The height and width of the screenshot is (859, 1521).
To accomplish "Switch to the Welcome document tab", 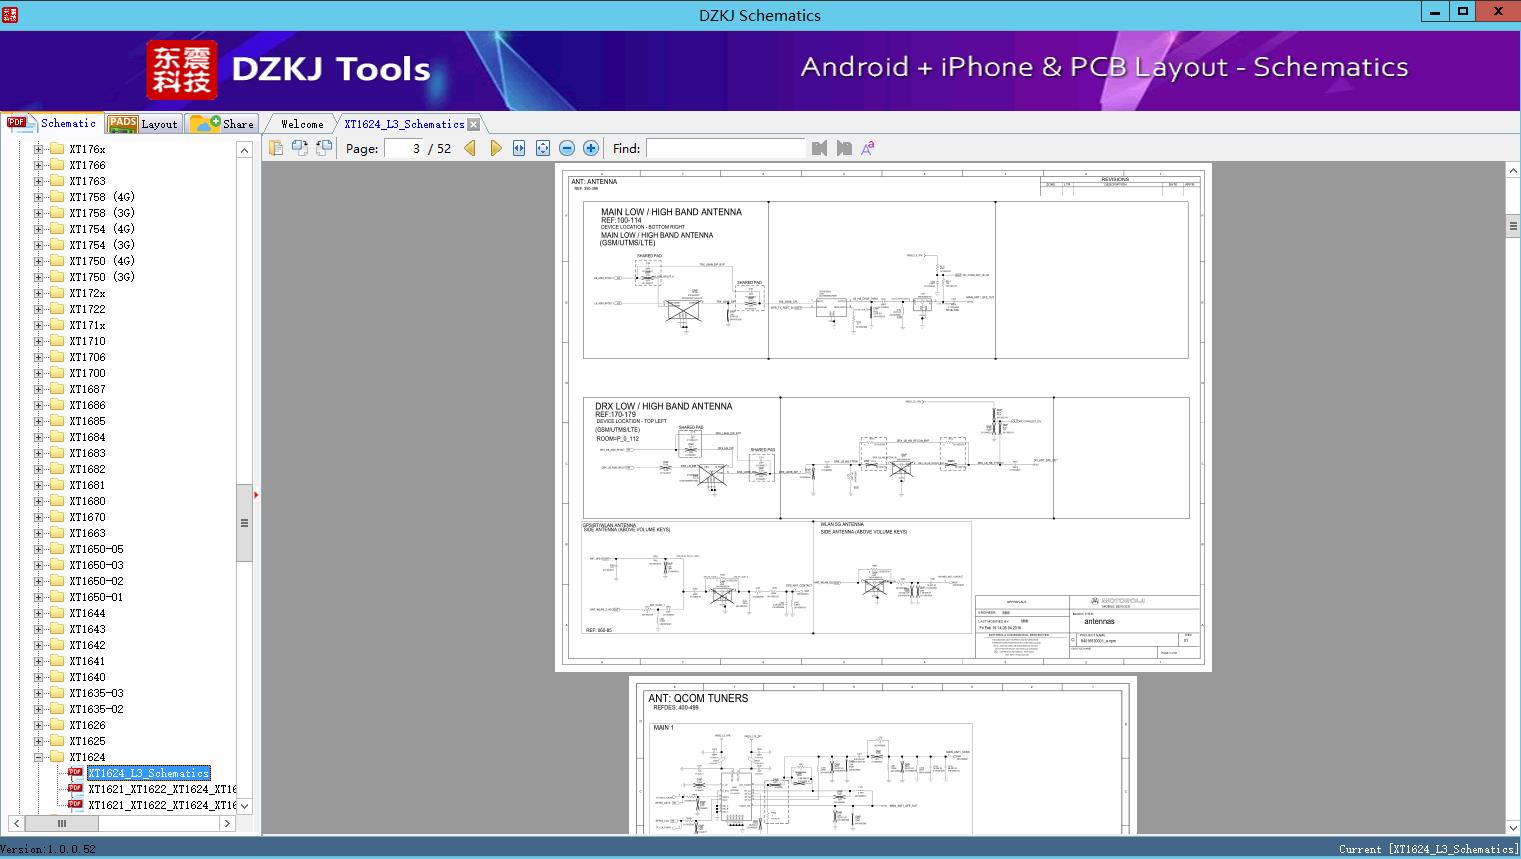I will click(302, 124).
